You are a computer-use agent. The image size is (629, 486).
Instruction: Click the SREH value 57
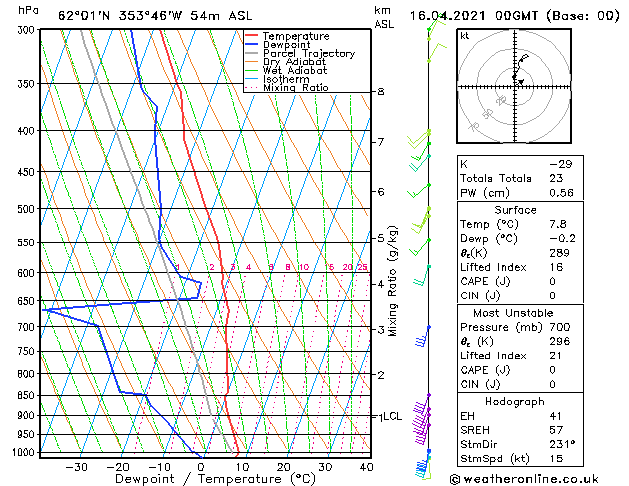[556, 430]
